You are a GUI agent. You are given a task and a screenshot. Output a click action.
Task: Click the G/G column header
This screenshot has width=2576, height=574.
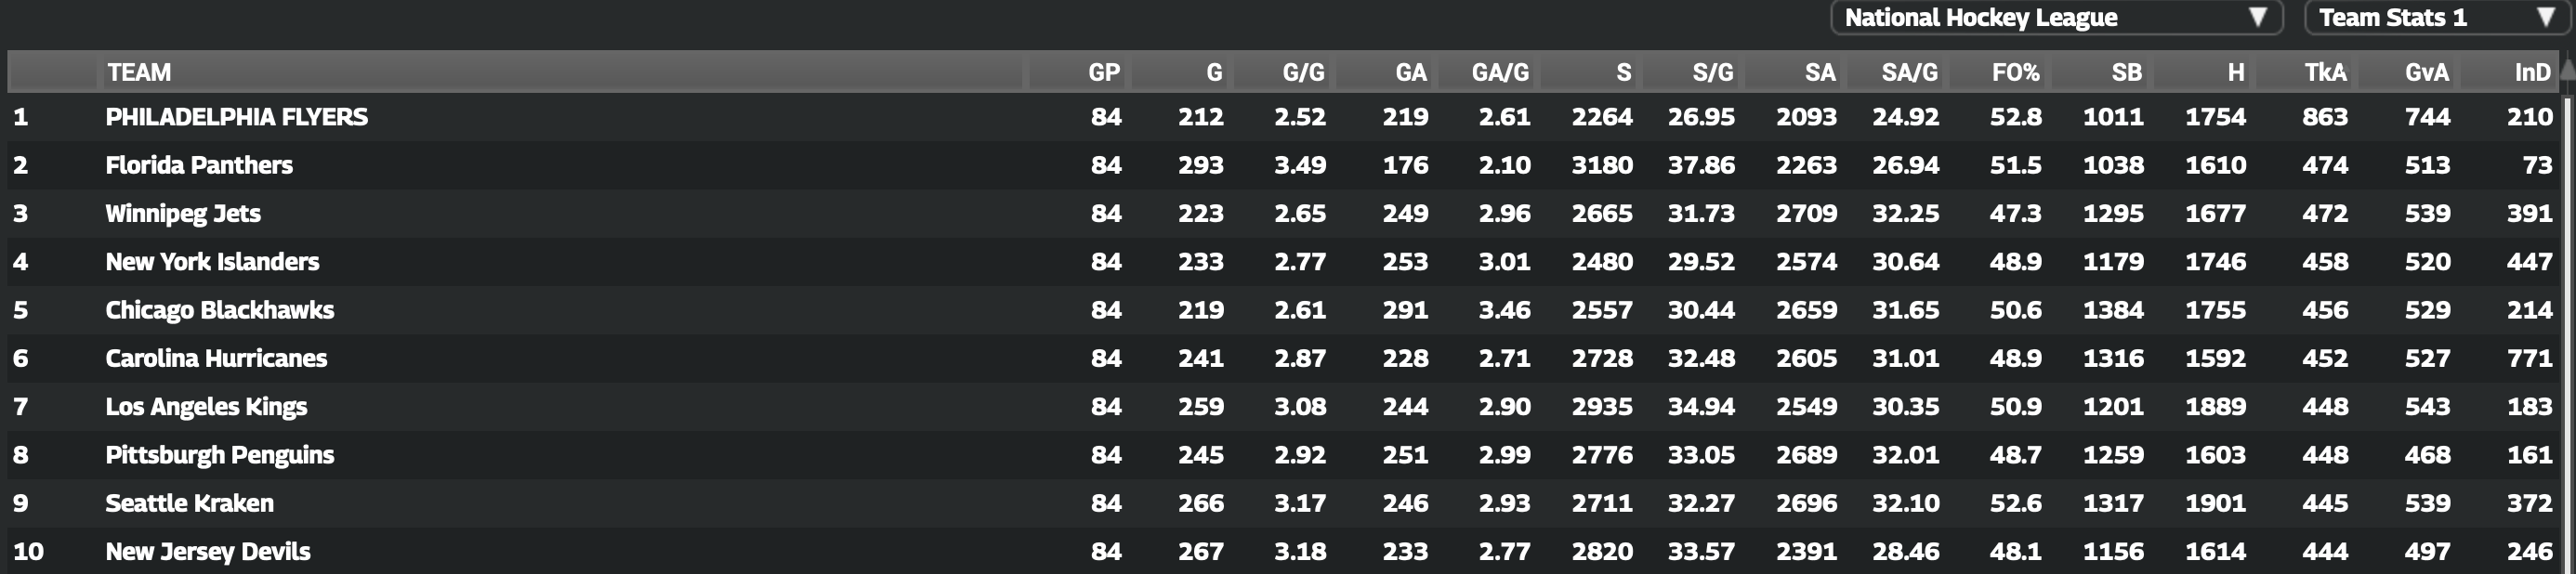pos(1303,72)
